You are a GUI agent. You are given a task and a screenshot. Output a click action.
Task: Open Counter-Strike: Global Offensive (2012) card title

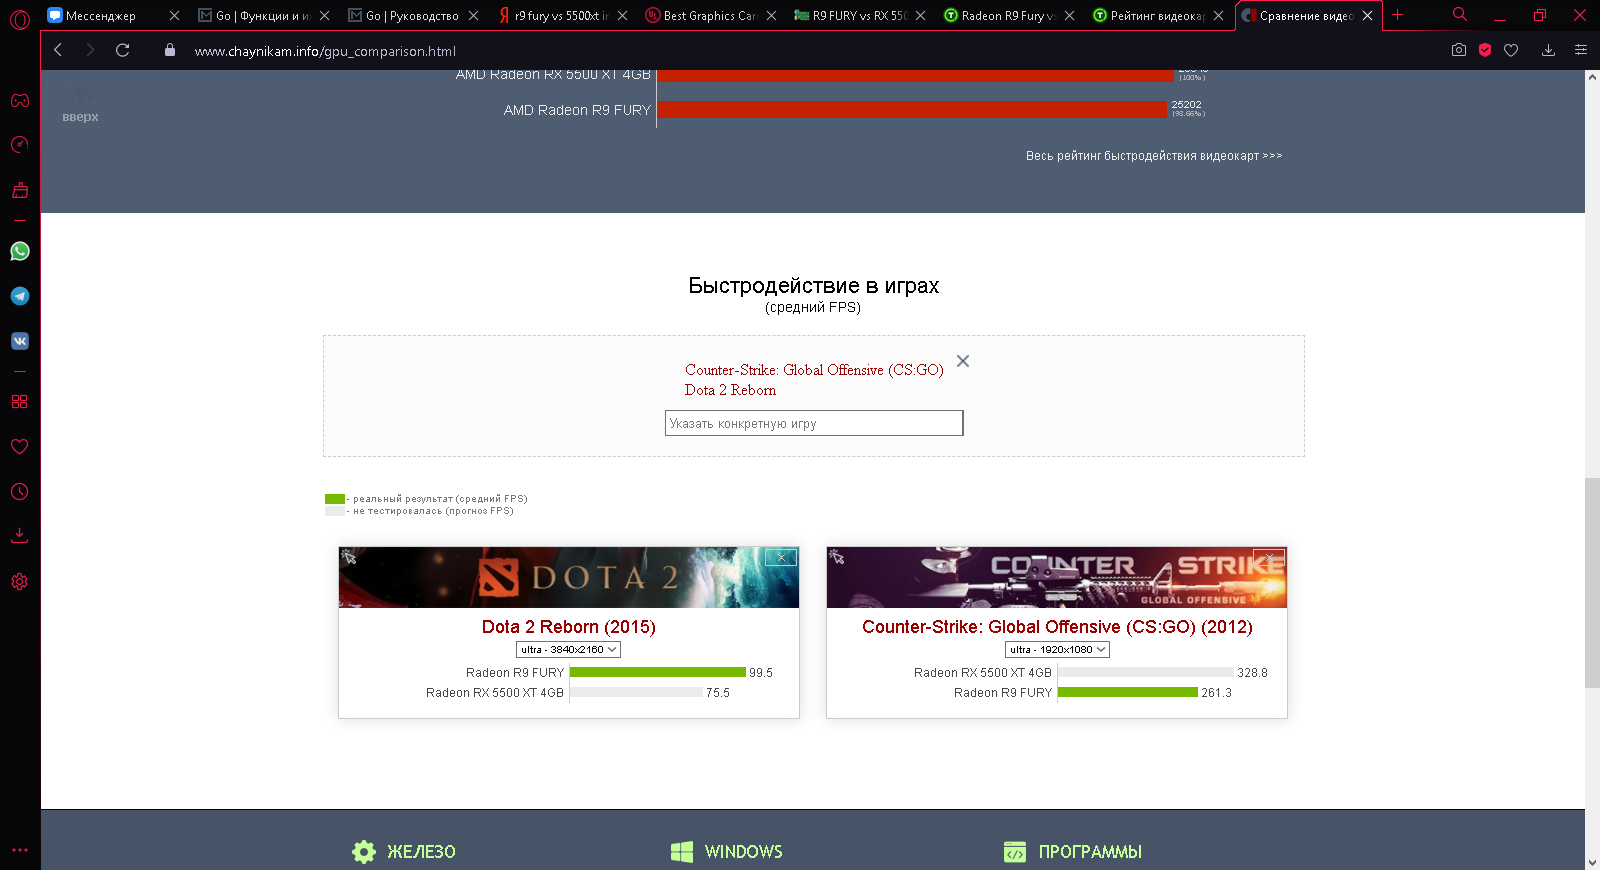(1057, 627)
